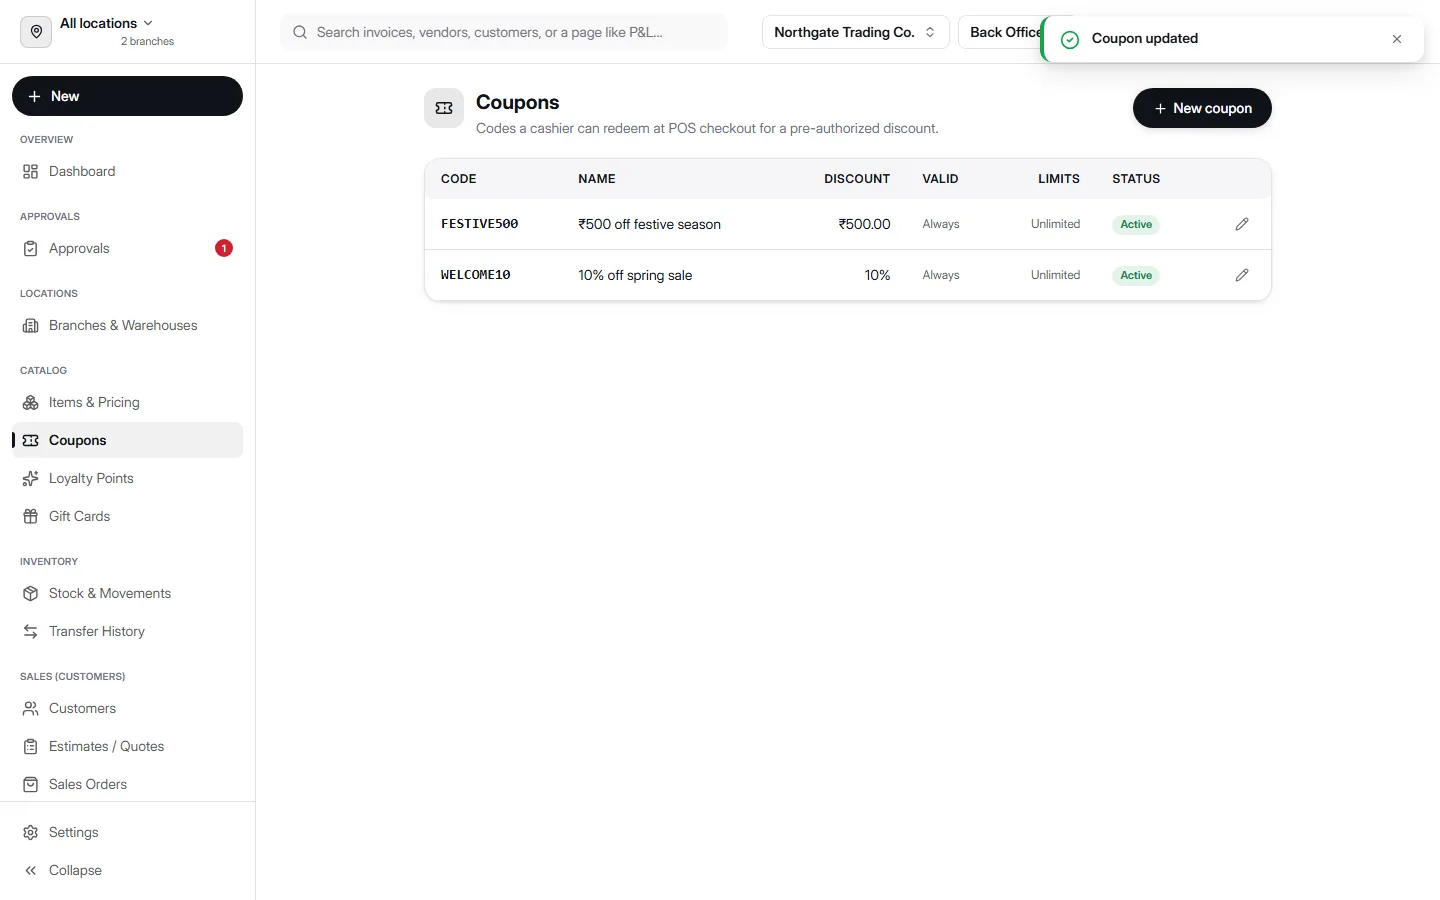The width and height of the screenshot is (1440, 900).
Task: Dismiss the Coupon updated notification
Action: [1397, 39]
